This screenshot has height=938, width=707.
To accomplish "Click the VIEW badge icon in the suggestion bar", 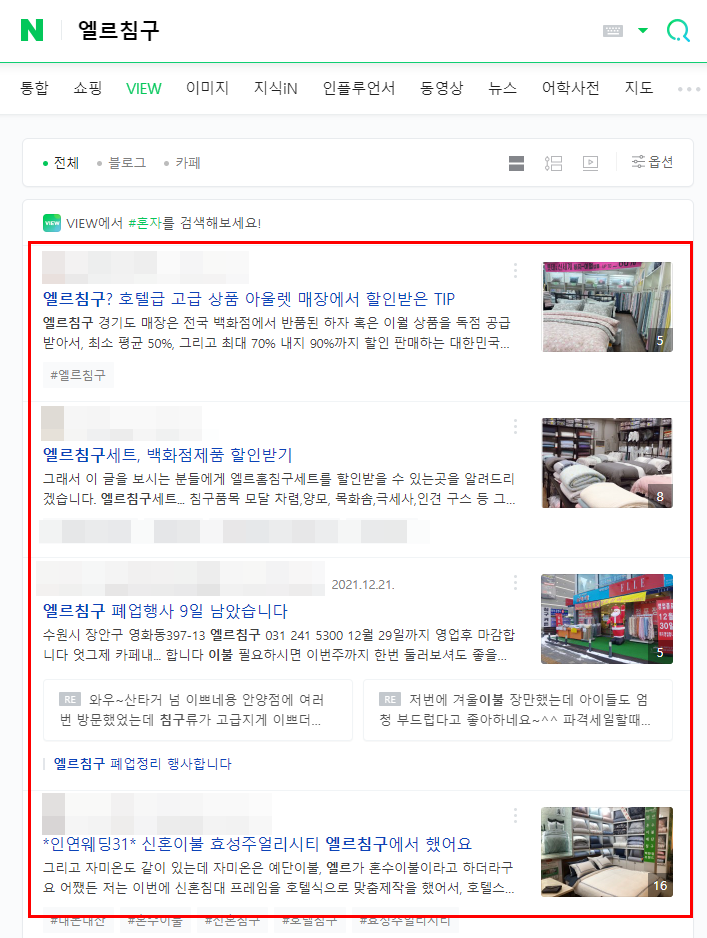I will 52,223.
